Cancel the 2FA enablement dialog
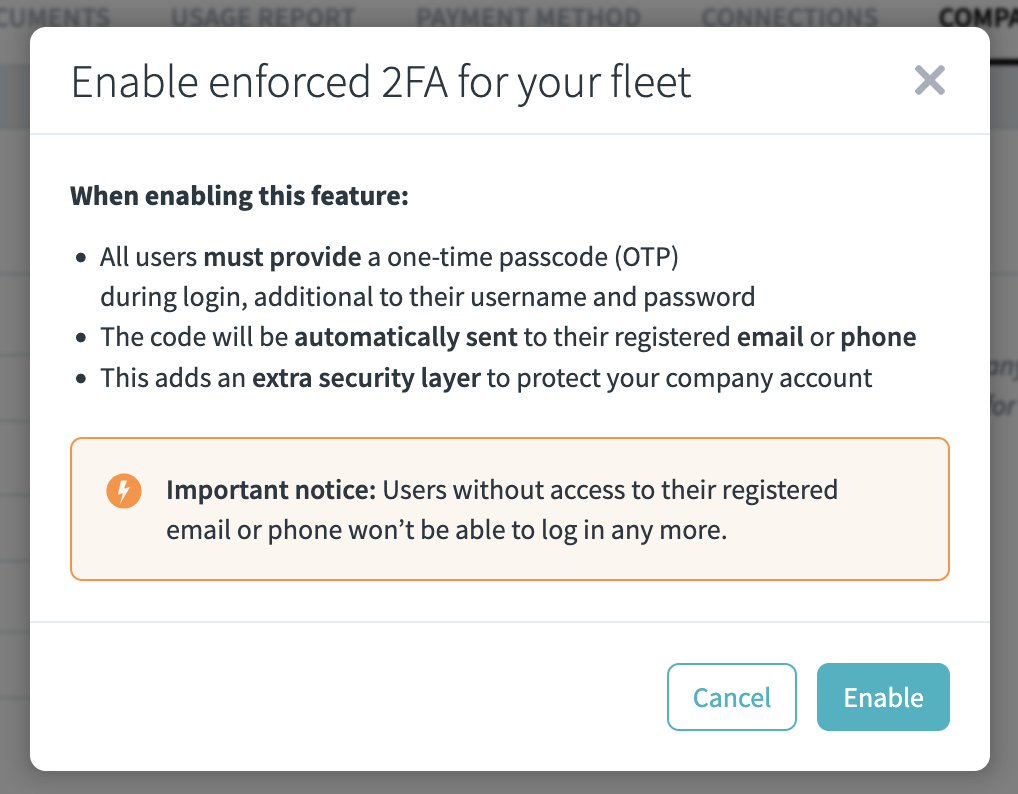Viewport: 1018px width, 794px height. tap(731, 697)
